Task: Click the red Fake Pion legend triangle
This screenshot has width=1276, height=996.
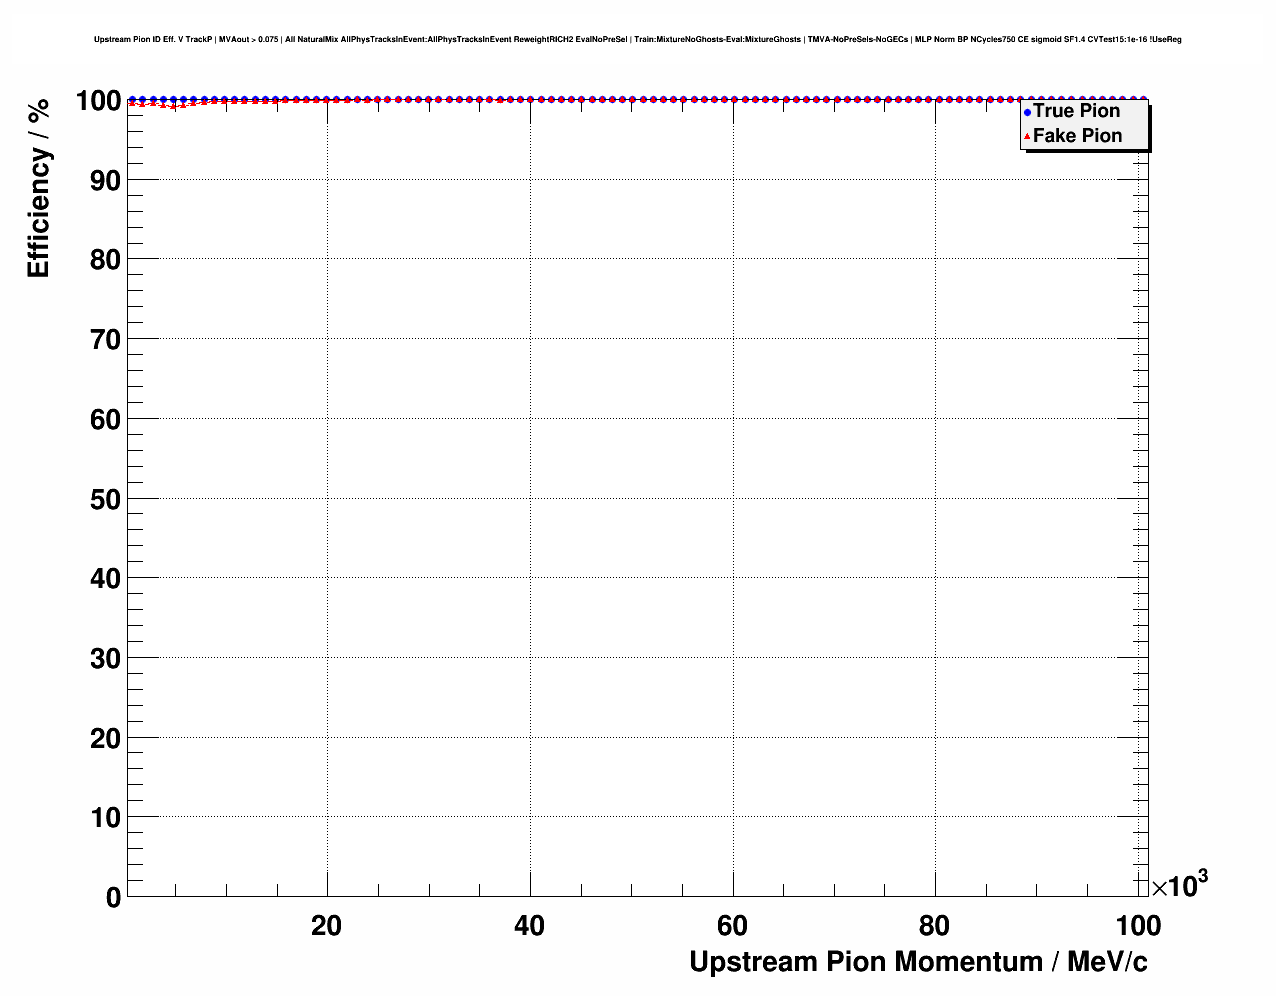Action: pyautogui.click(x=1027, y=136)
